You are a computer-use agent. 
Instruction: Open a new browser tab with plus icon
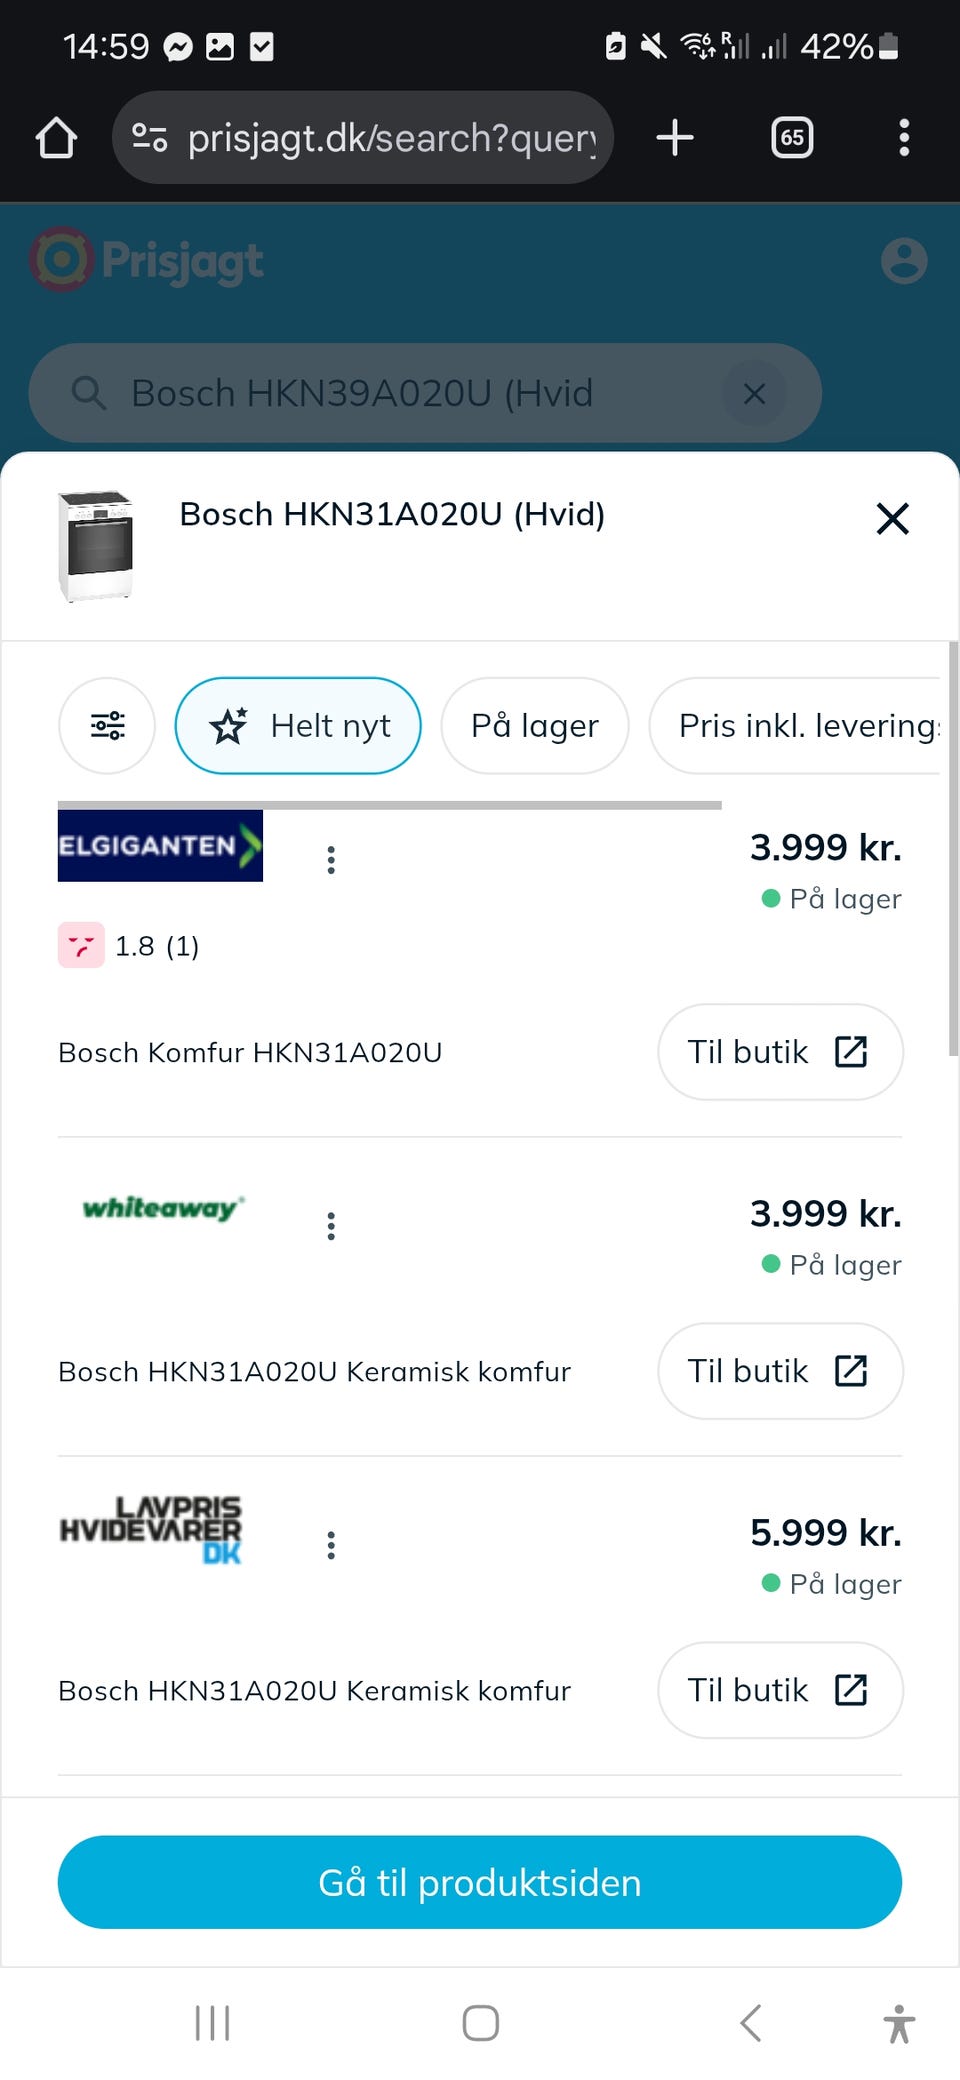pyautogui.click(x=675, y=138)
